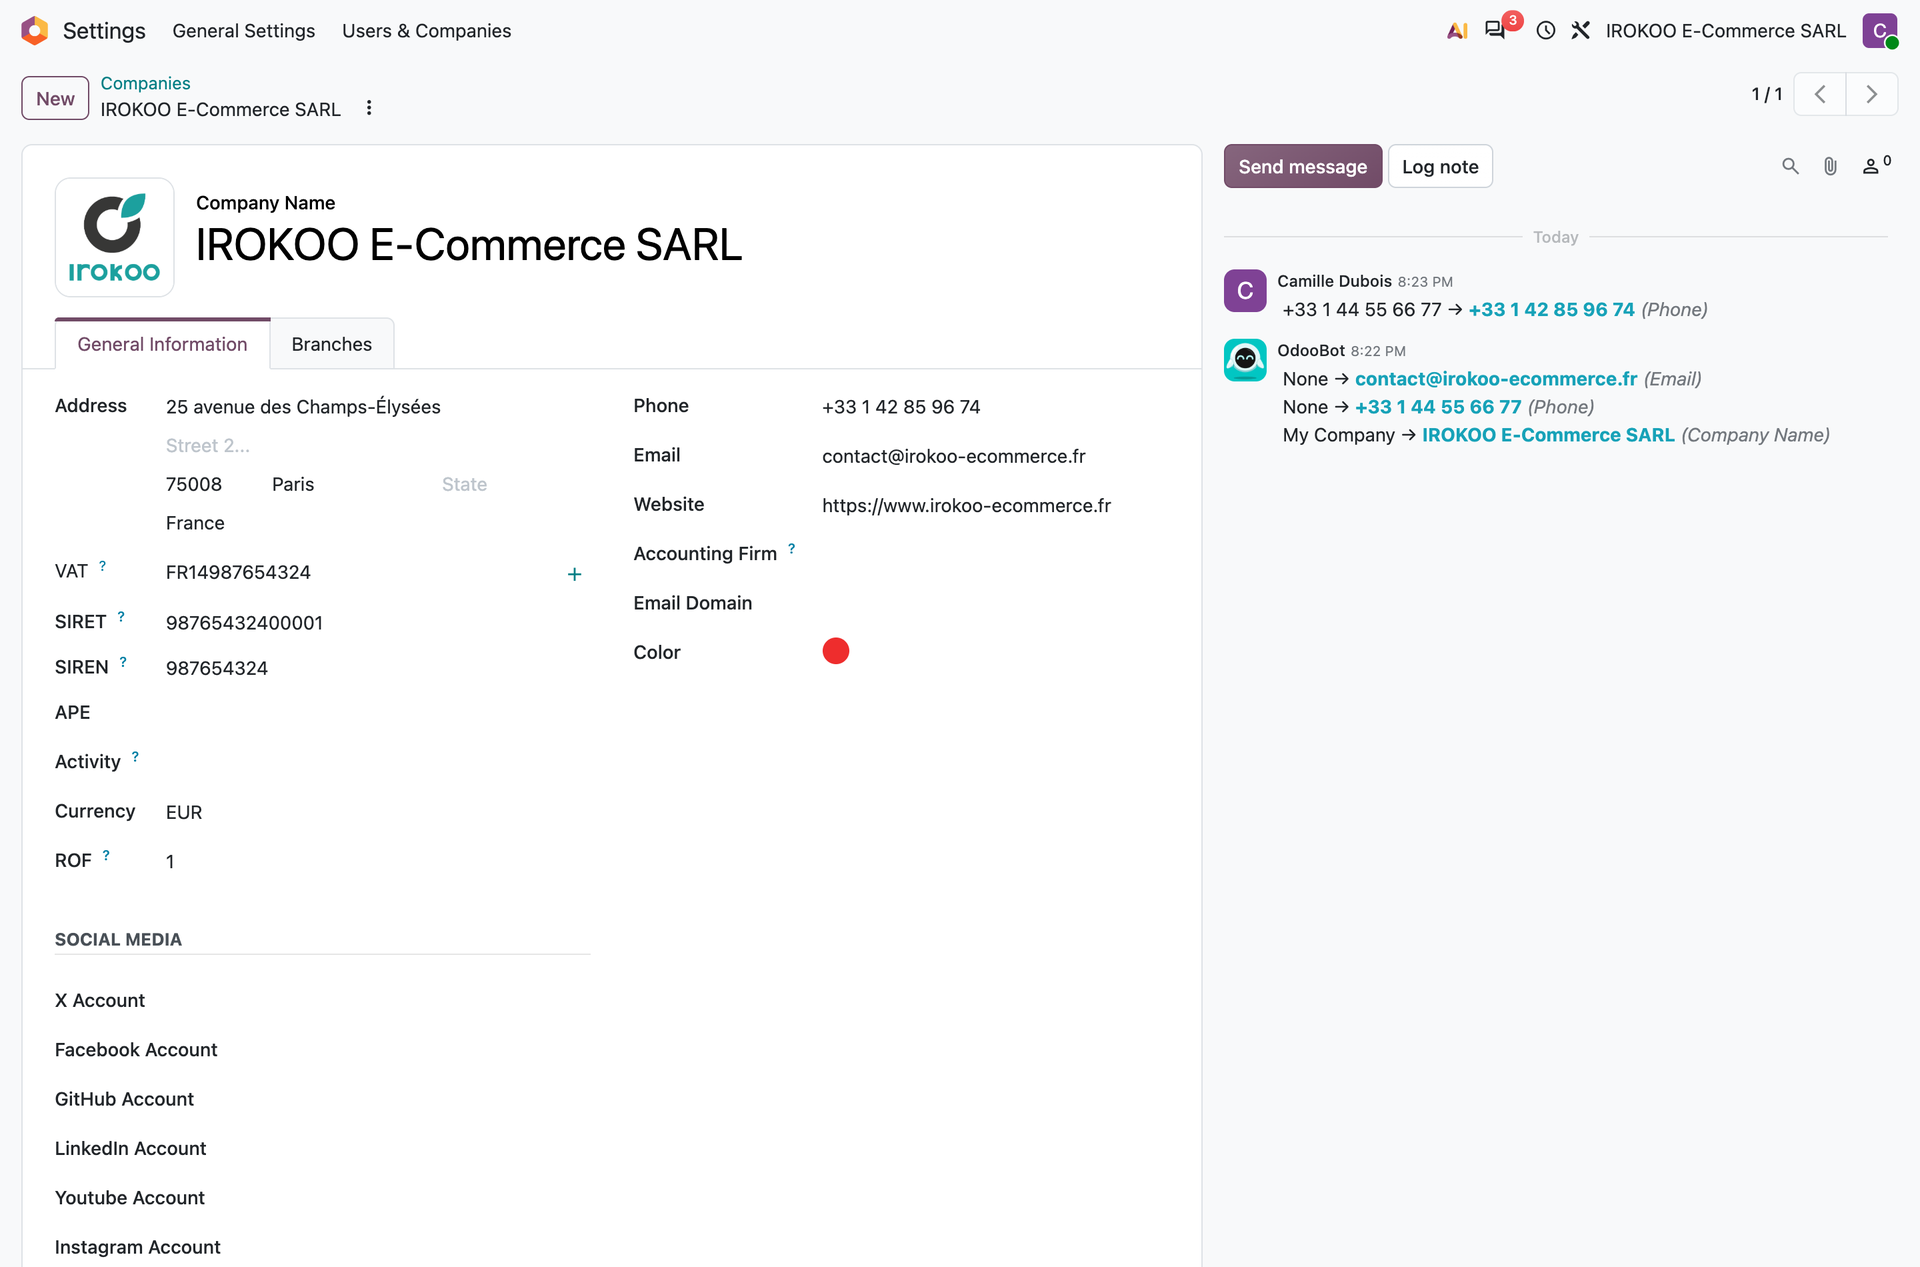Open the General Settings menu
The height and width of the screenshot is (1267, 1920).
point(243,31)
